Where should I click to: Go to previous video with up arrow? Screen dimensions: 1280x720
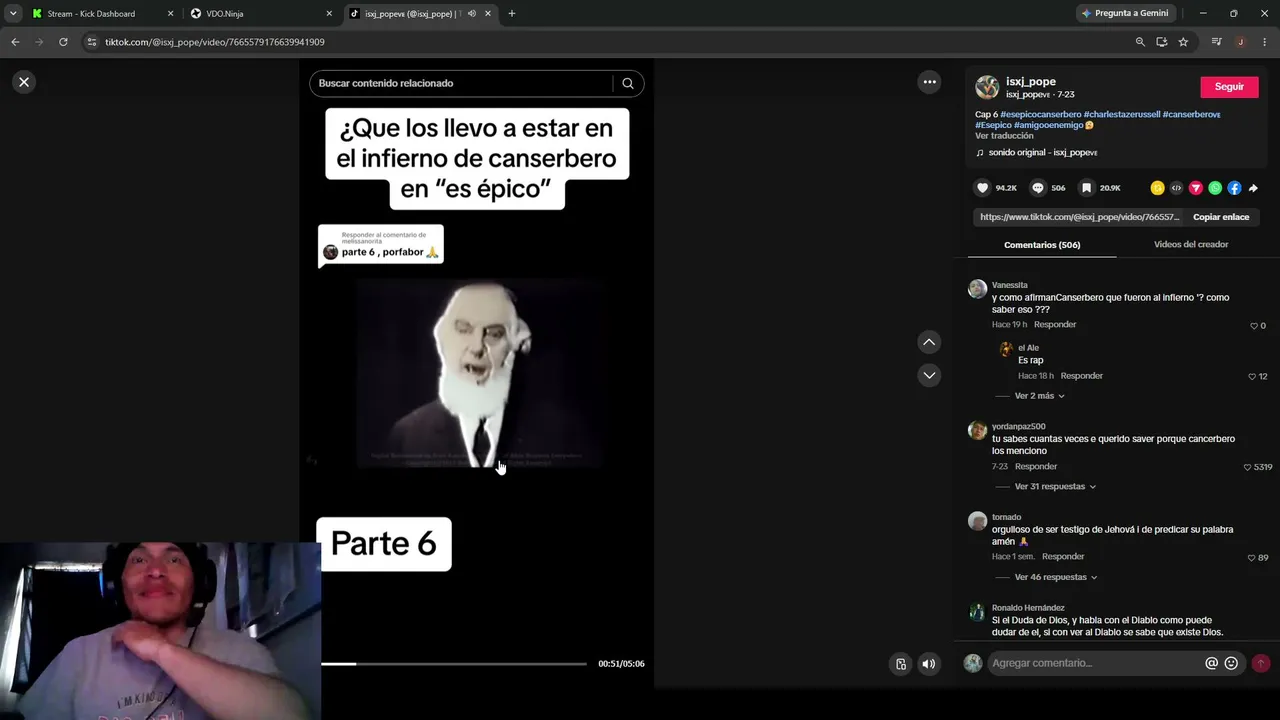[929, 342]
